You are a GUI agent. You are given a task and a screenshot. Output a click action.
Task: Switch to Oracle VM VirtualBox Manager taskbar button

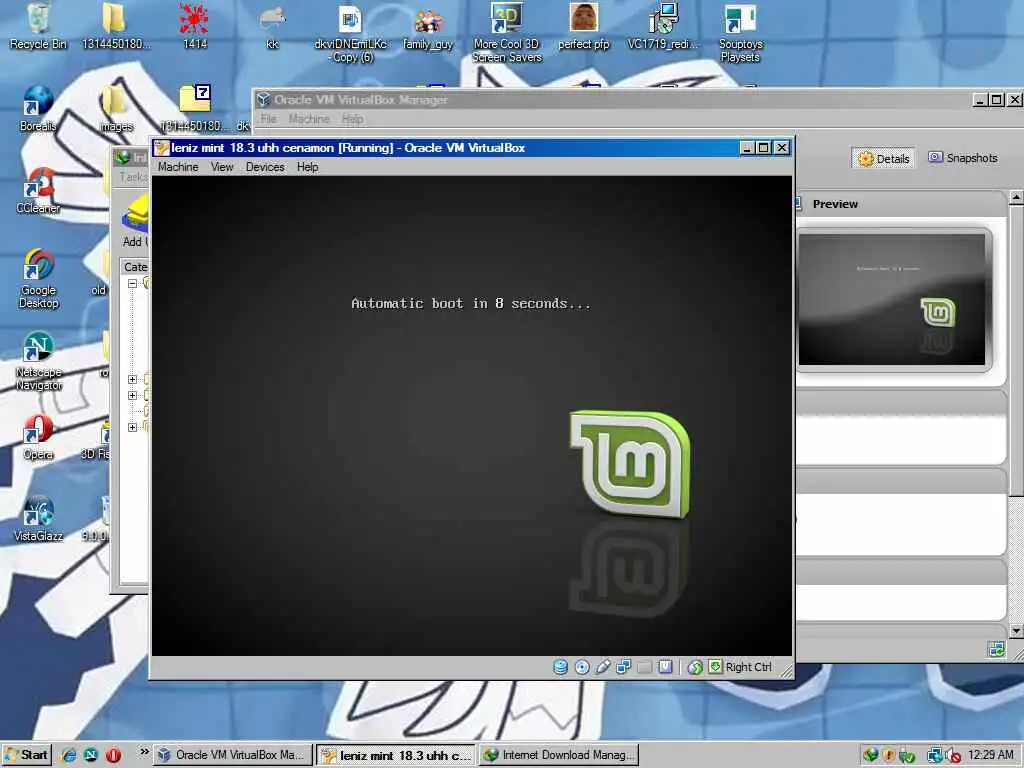point(232,756)
